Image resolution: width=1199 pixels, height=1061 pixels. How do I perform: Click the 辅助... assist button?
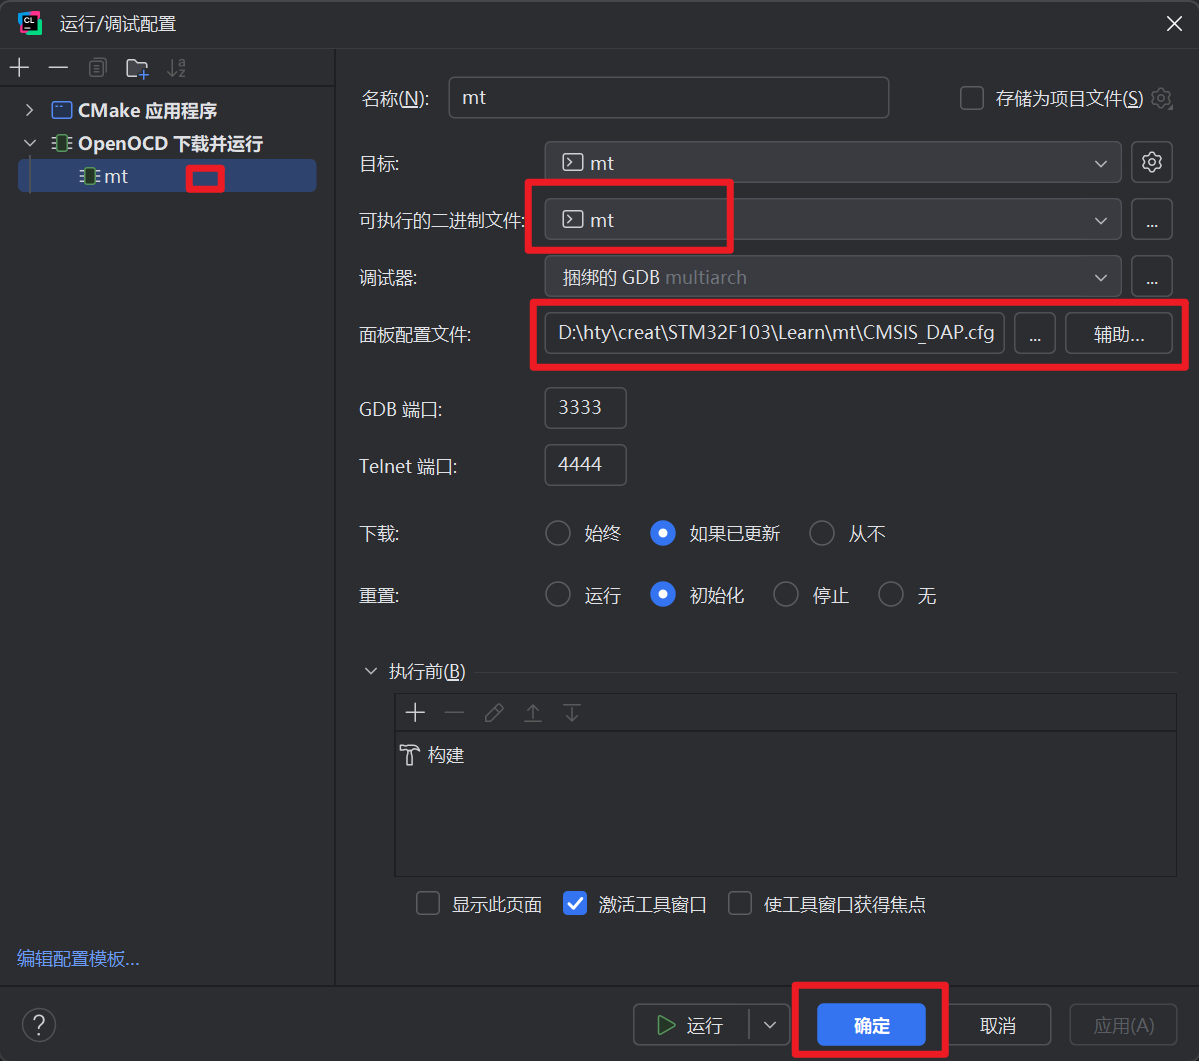(1119, 333)
